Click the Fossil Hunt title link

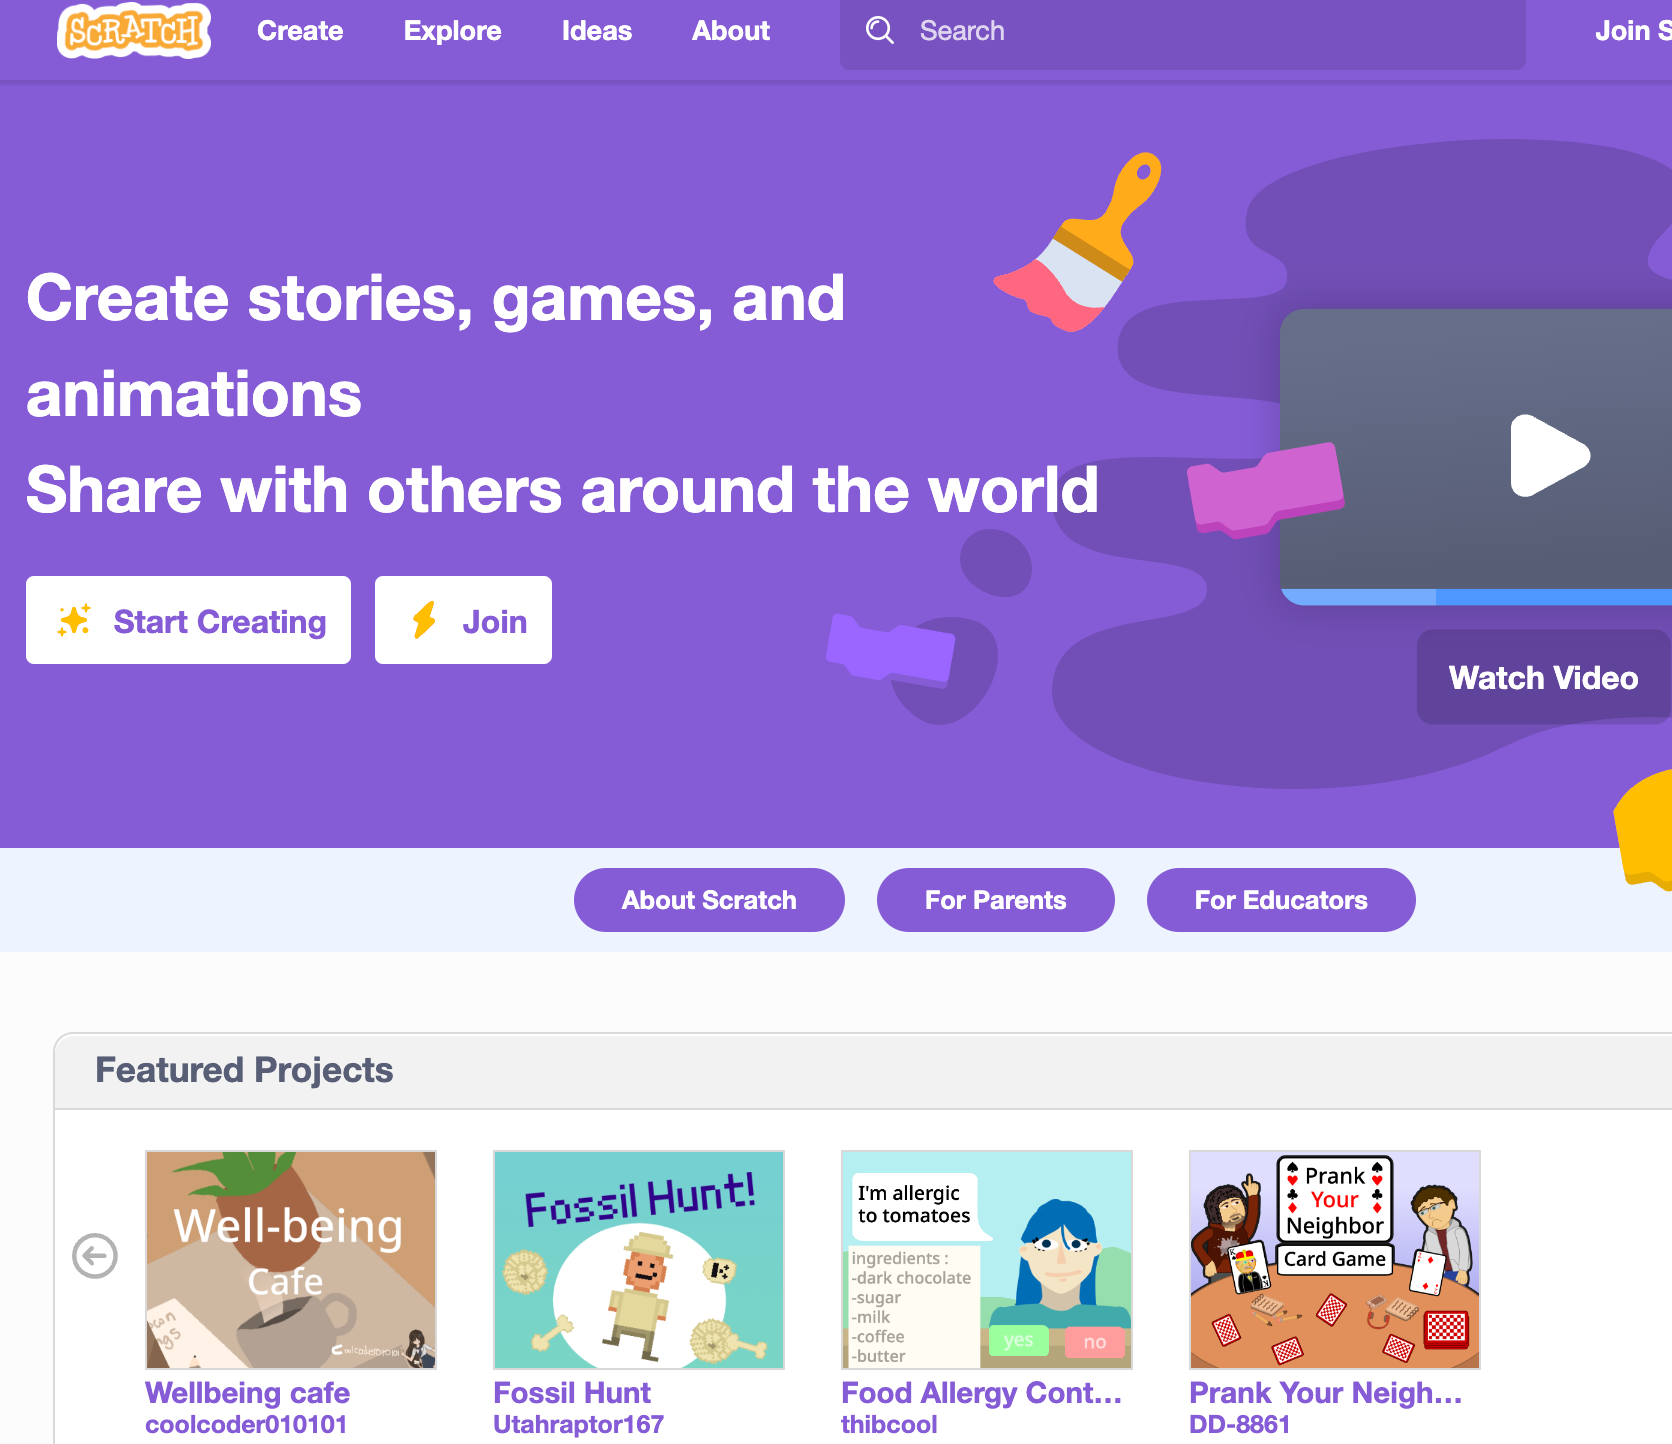coord(572,1393)
